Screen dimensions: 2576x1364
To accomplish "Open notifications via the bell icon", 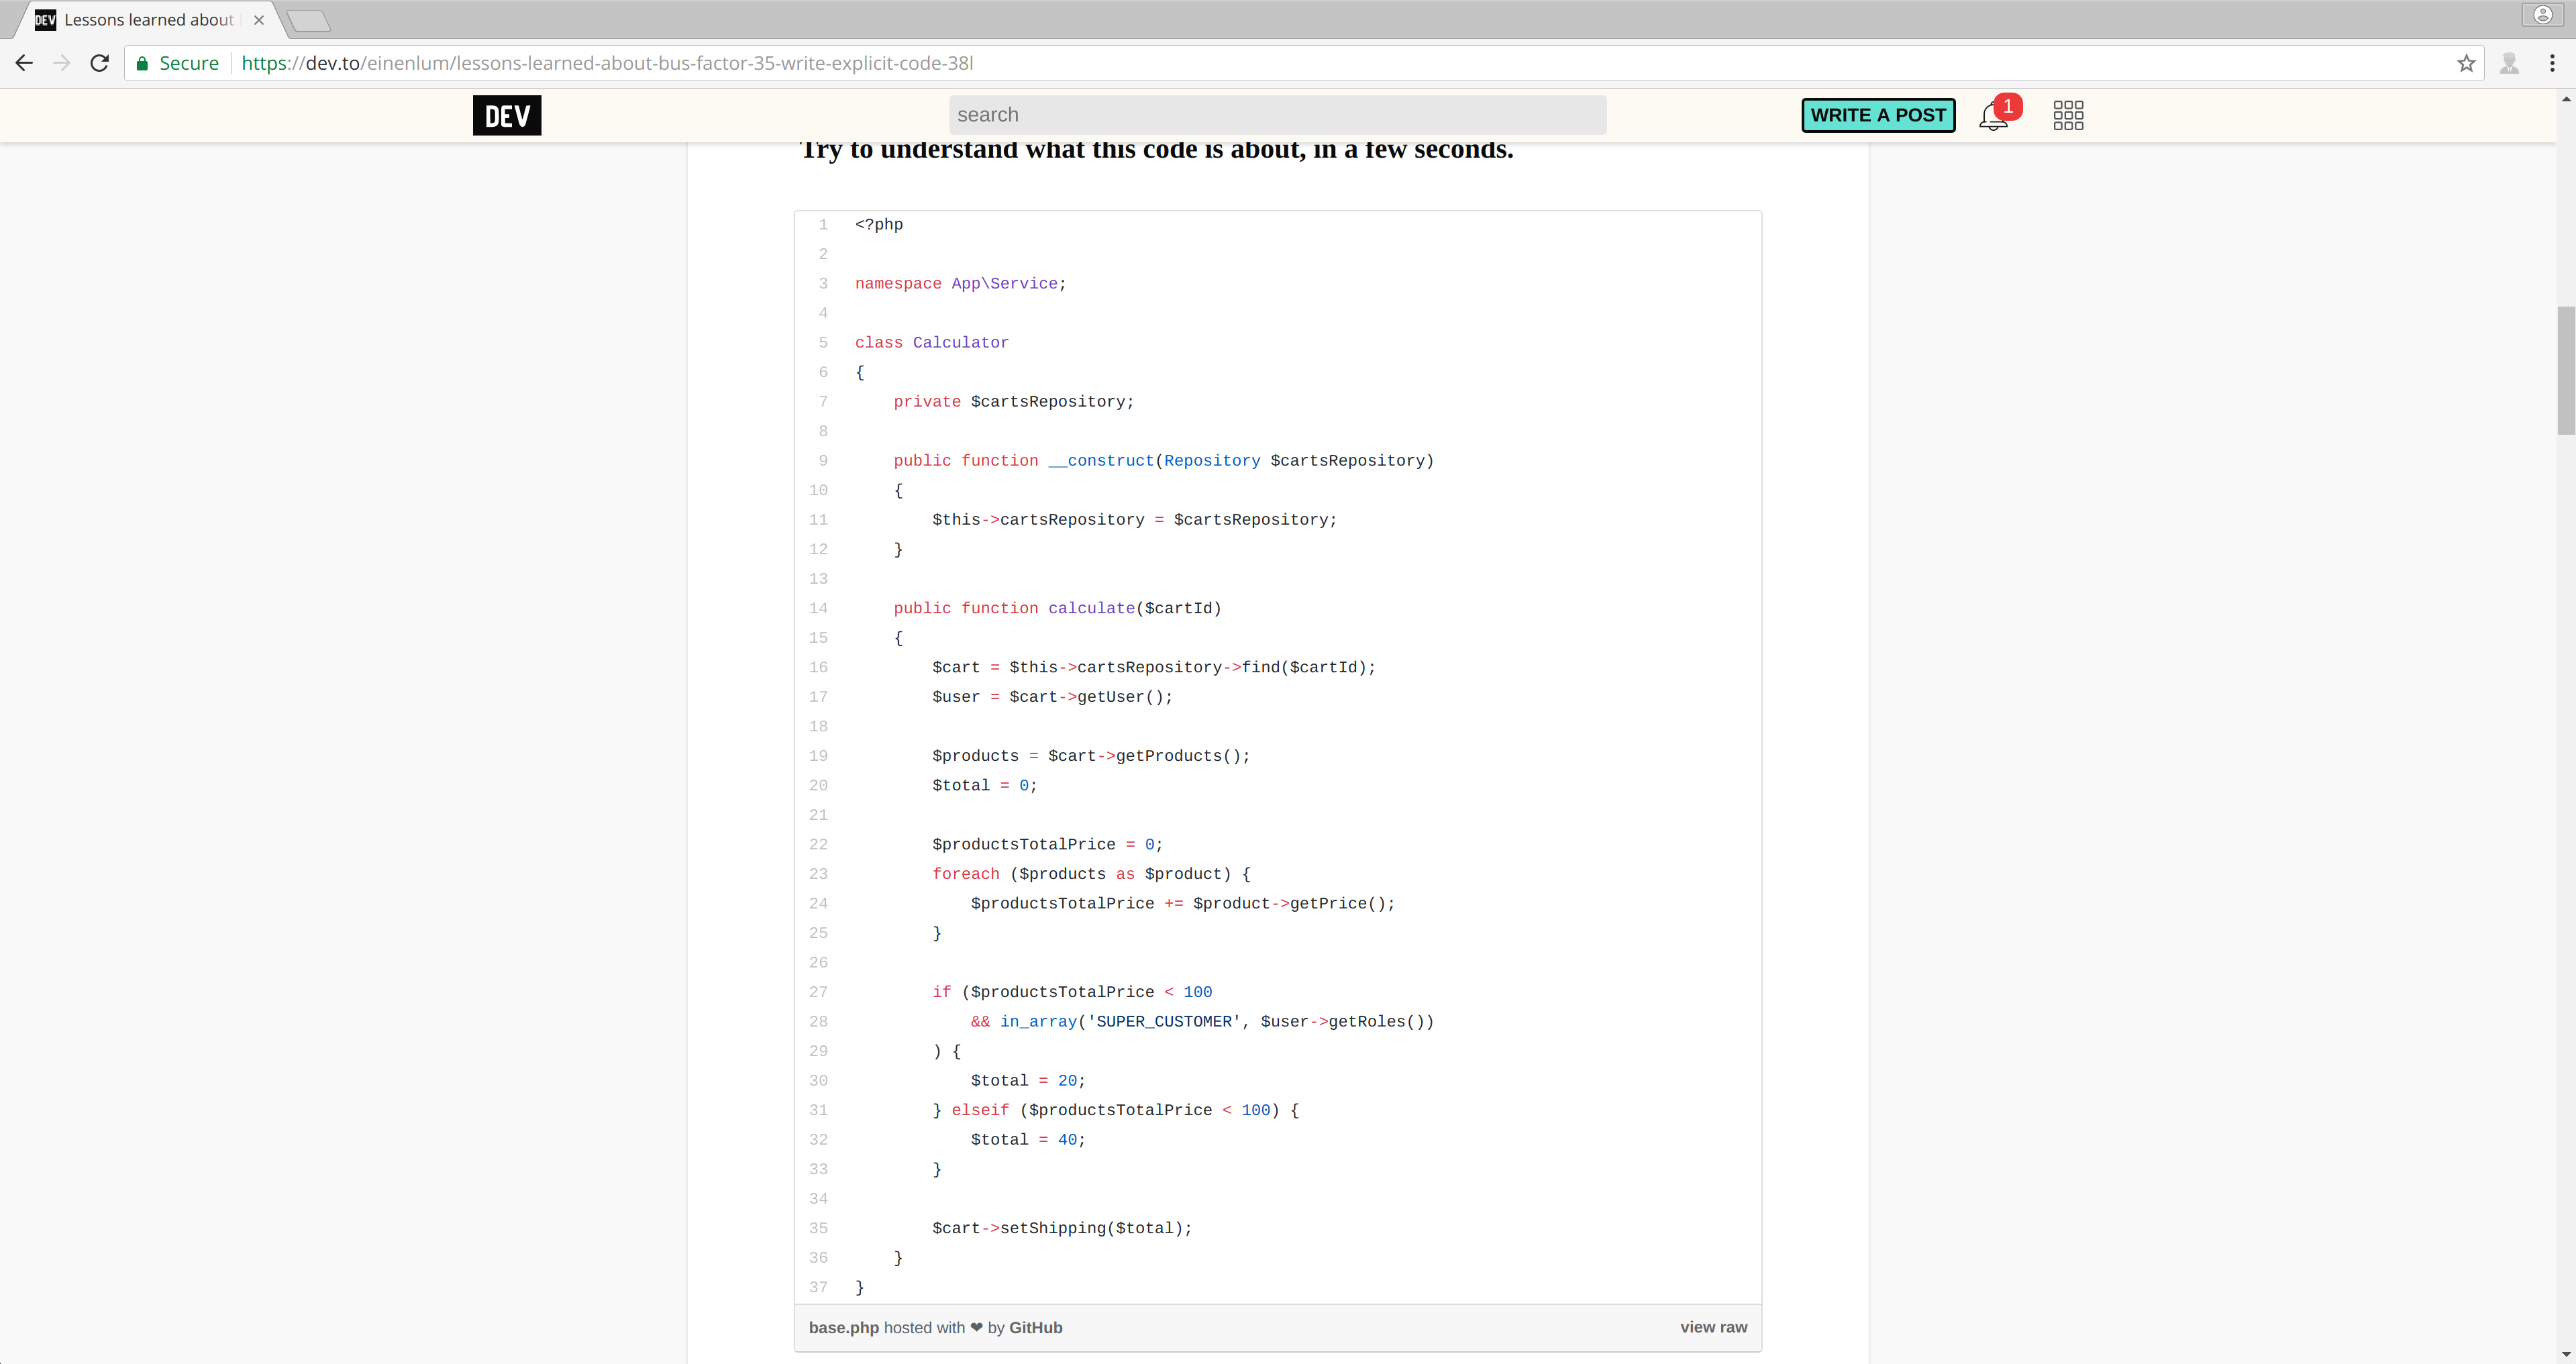I will pyautogui.click(x=1991, y=116).
